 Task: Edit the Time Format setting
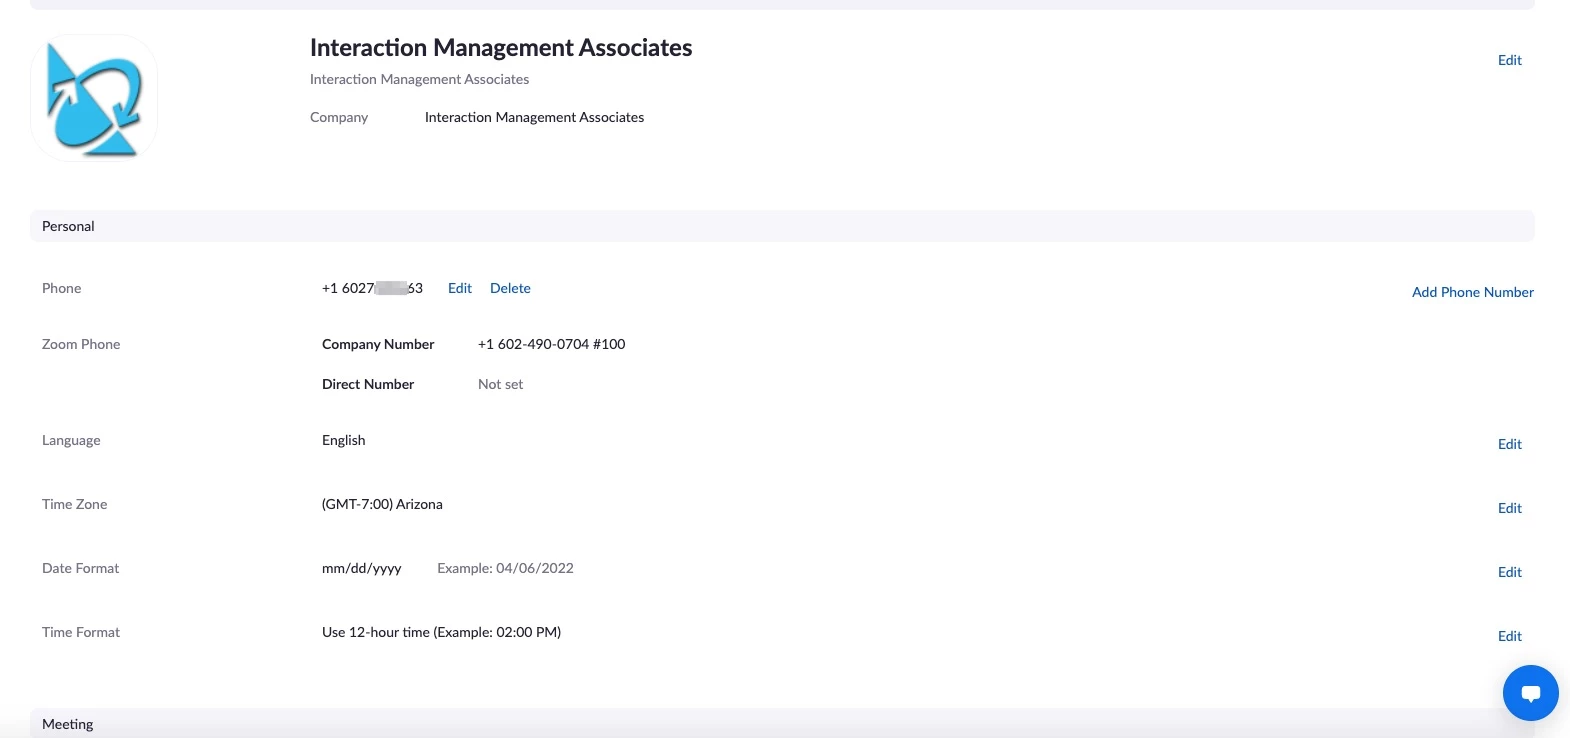[x=1509, y=636]
